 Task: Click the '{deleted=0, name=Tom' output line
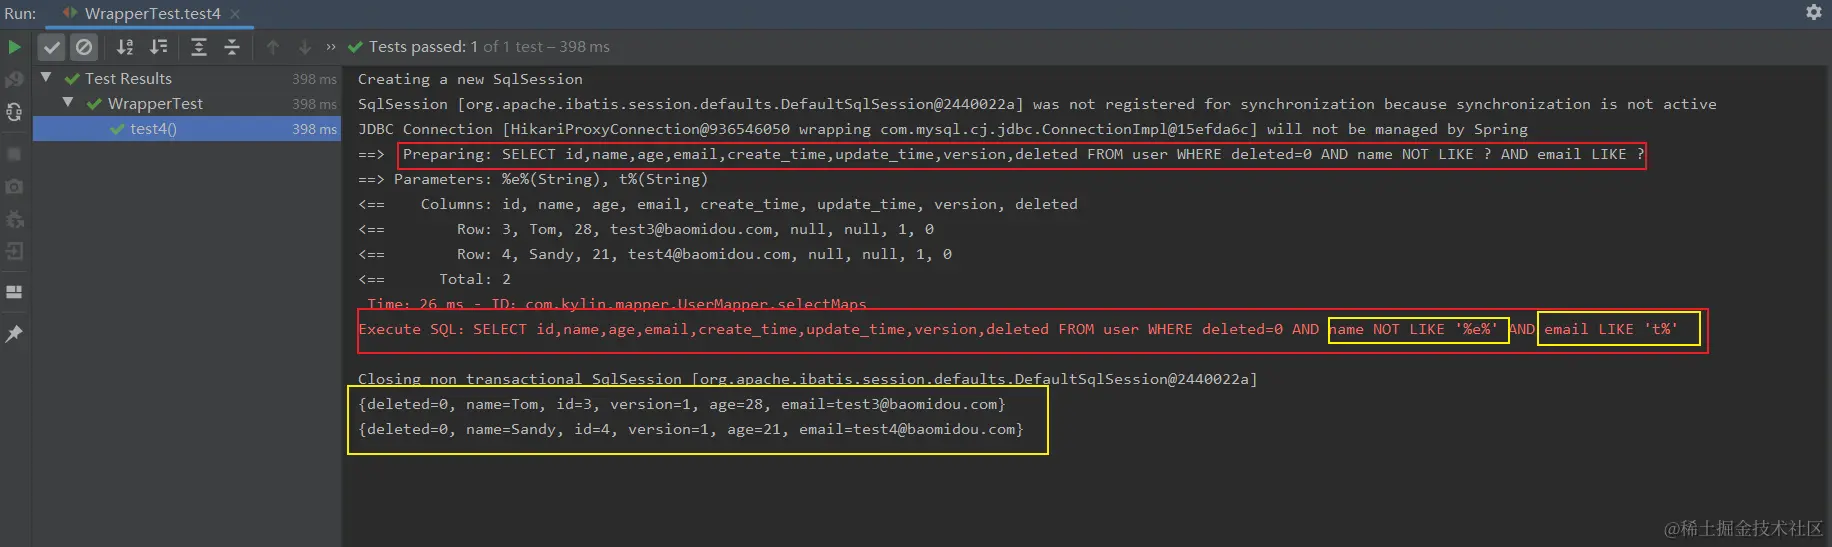(x=681, y=404)
